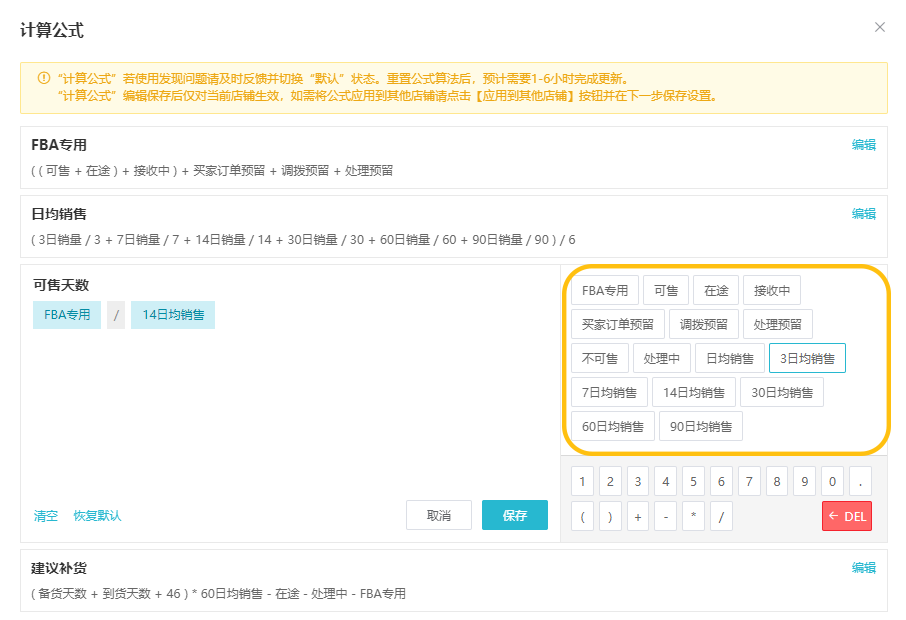Add 90日均销售 to the formula
This screenshot has width=906, height=620.
tap(700, 425)
